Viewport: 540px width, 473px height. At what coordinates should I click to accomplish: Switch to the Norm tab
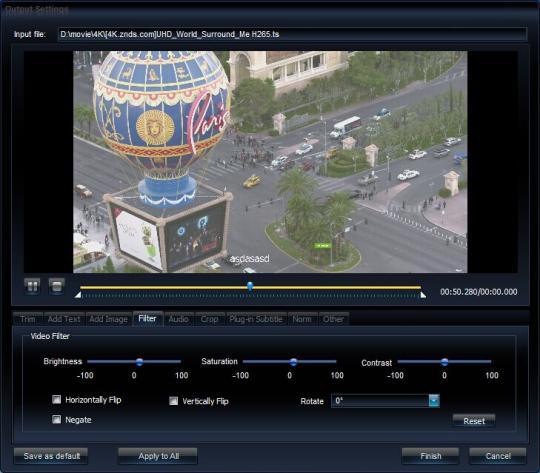point(302,319)
